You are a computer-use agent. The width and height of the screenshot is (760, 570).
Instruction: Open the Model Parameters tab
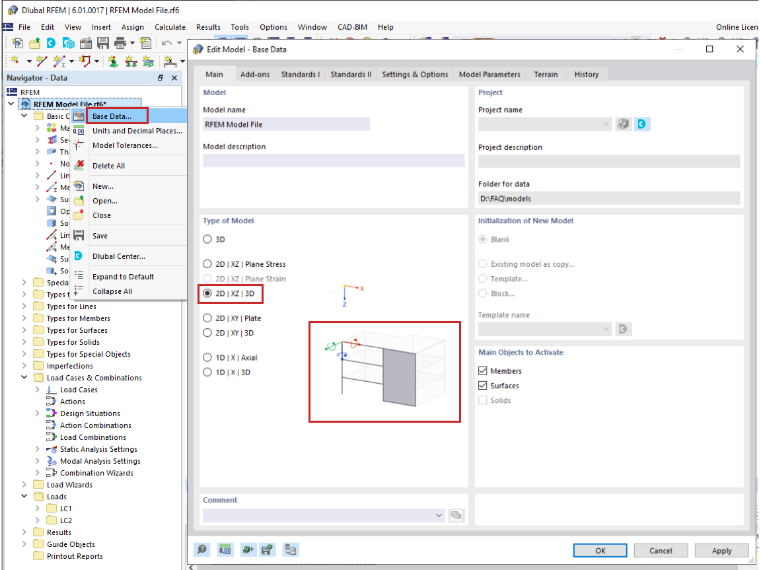pos(490,74)
